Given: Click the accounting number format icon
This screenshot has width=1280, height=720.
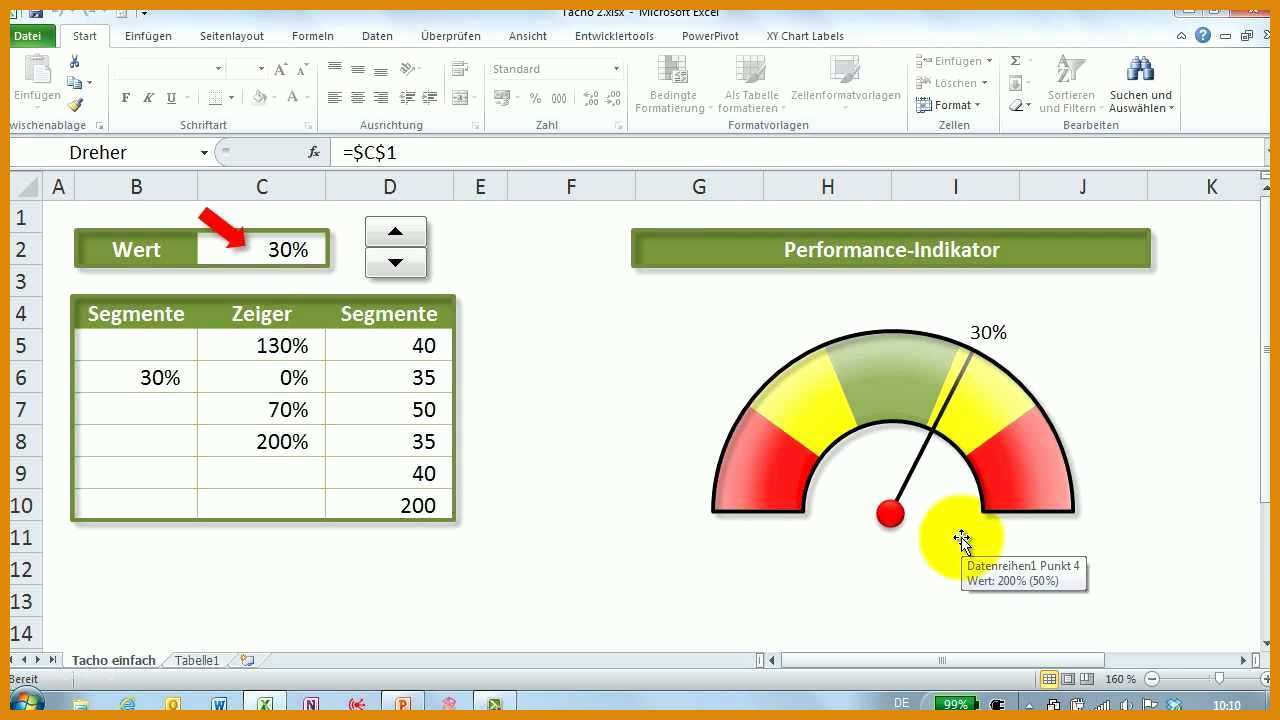Looking at the screenshot, I should coord(503,98).
